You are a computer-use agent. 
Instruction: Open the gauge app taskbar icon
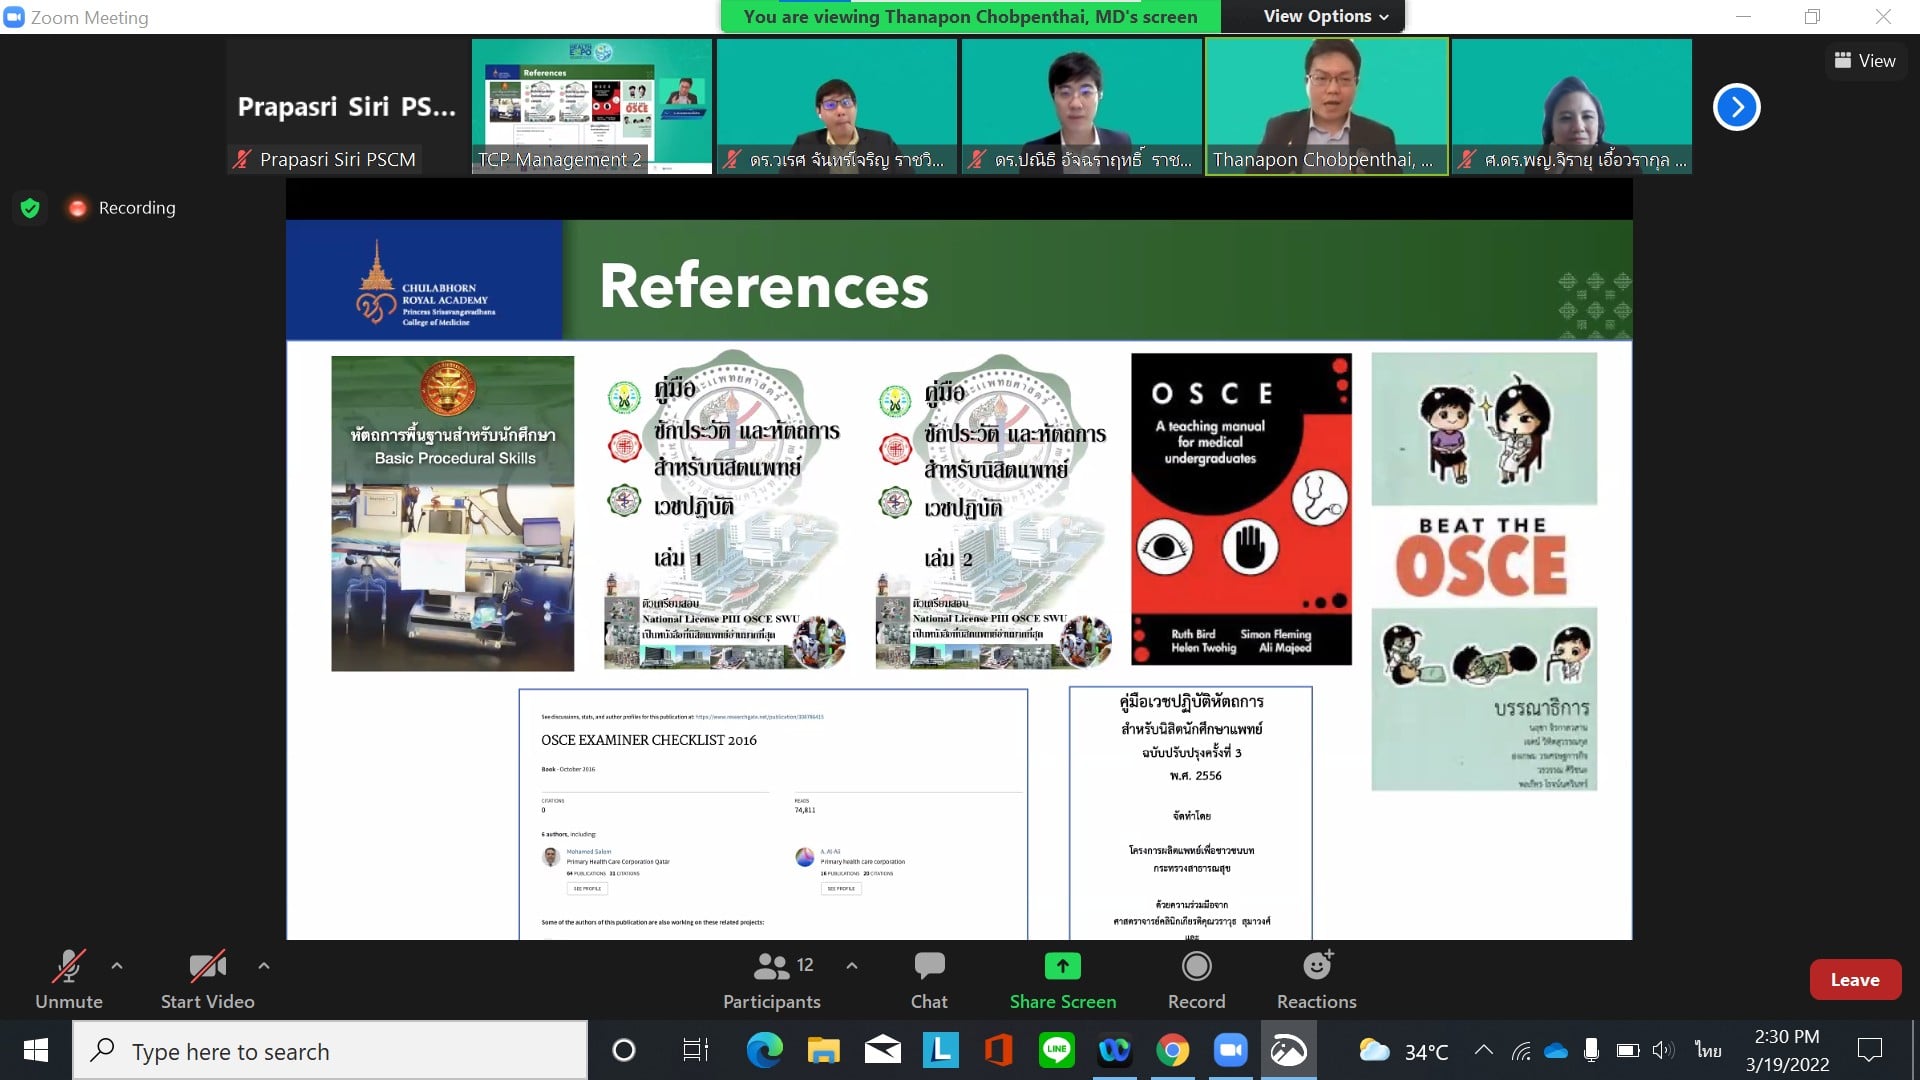click(1288, 1050)
